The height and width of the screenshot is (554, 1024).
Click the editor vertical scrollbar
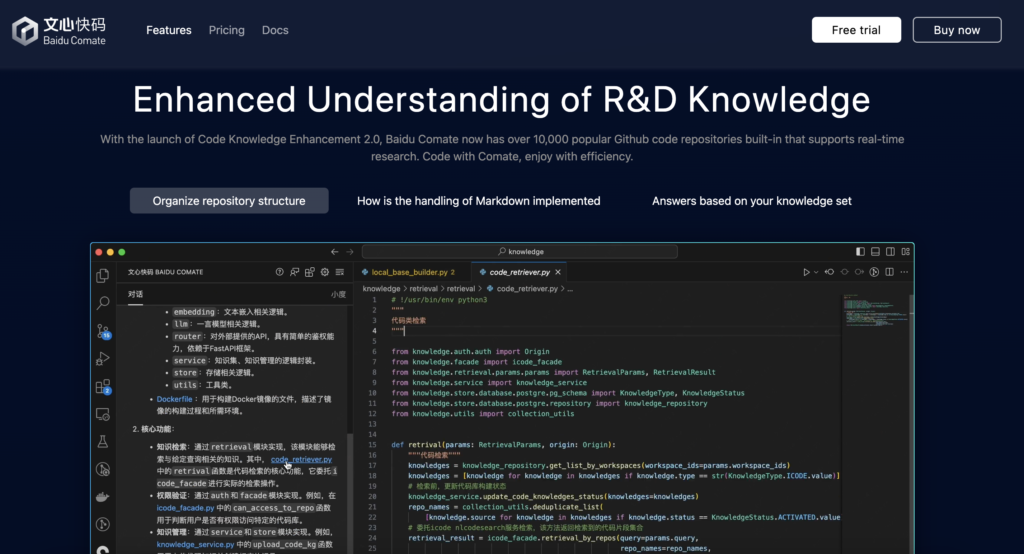pyautogui.click(x=912, y=425)
